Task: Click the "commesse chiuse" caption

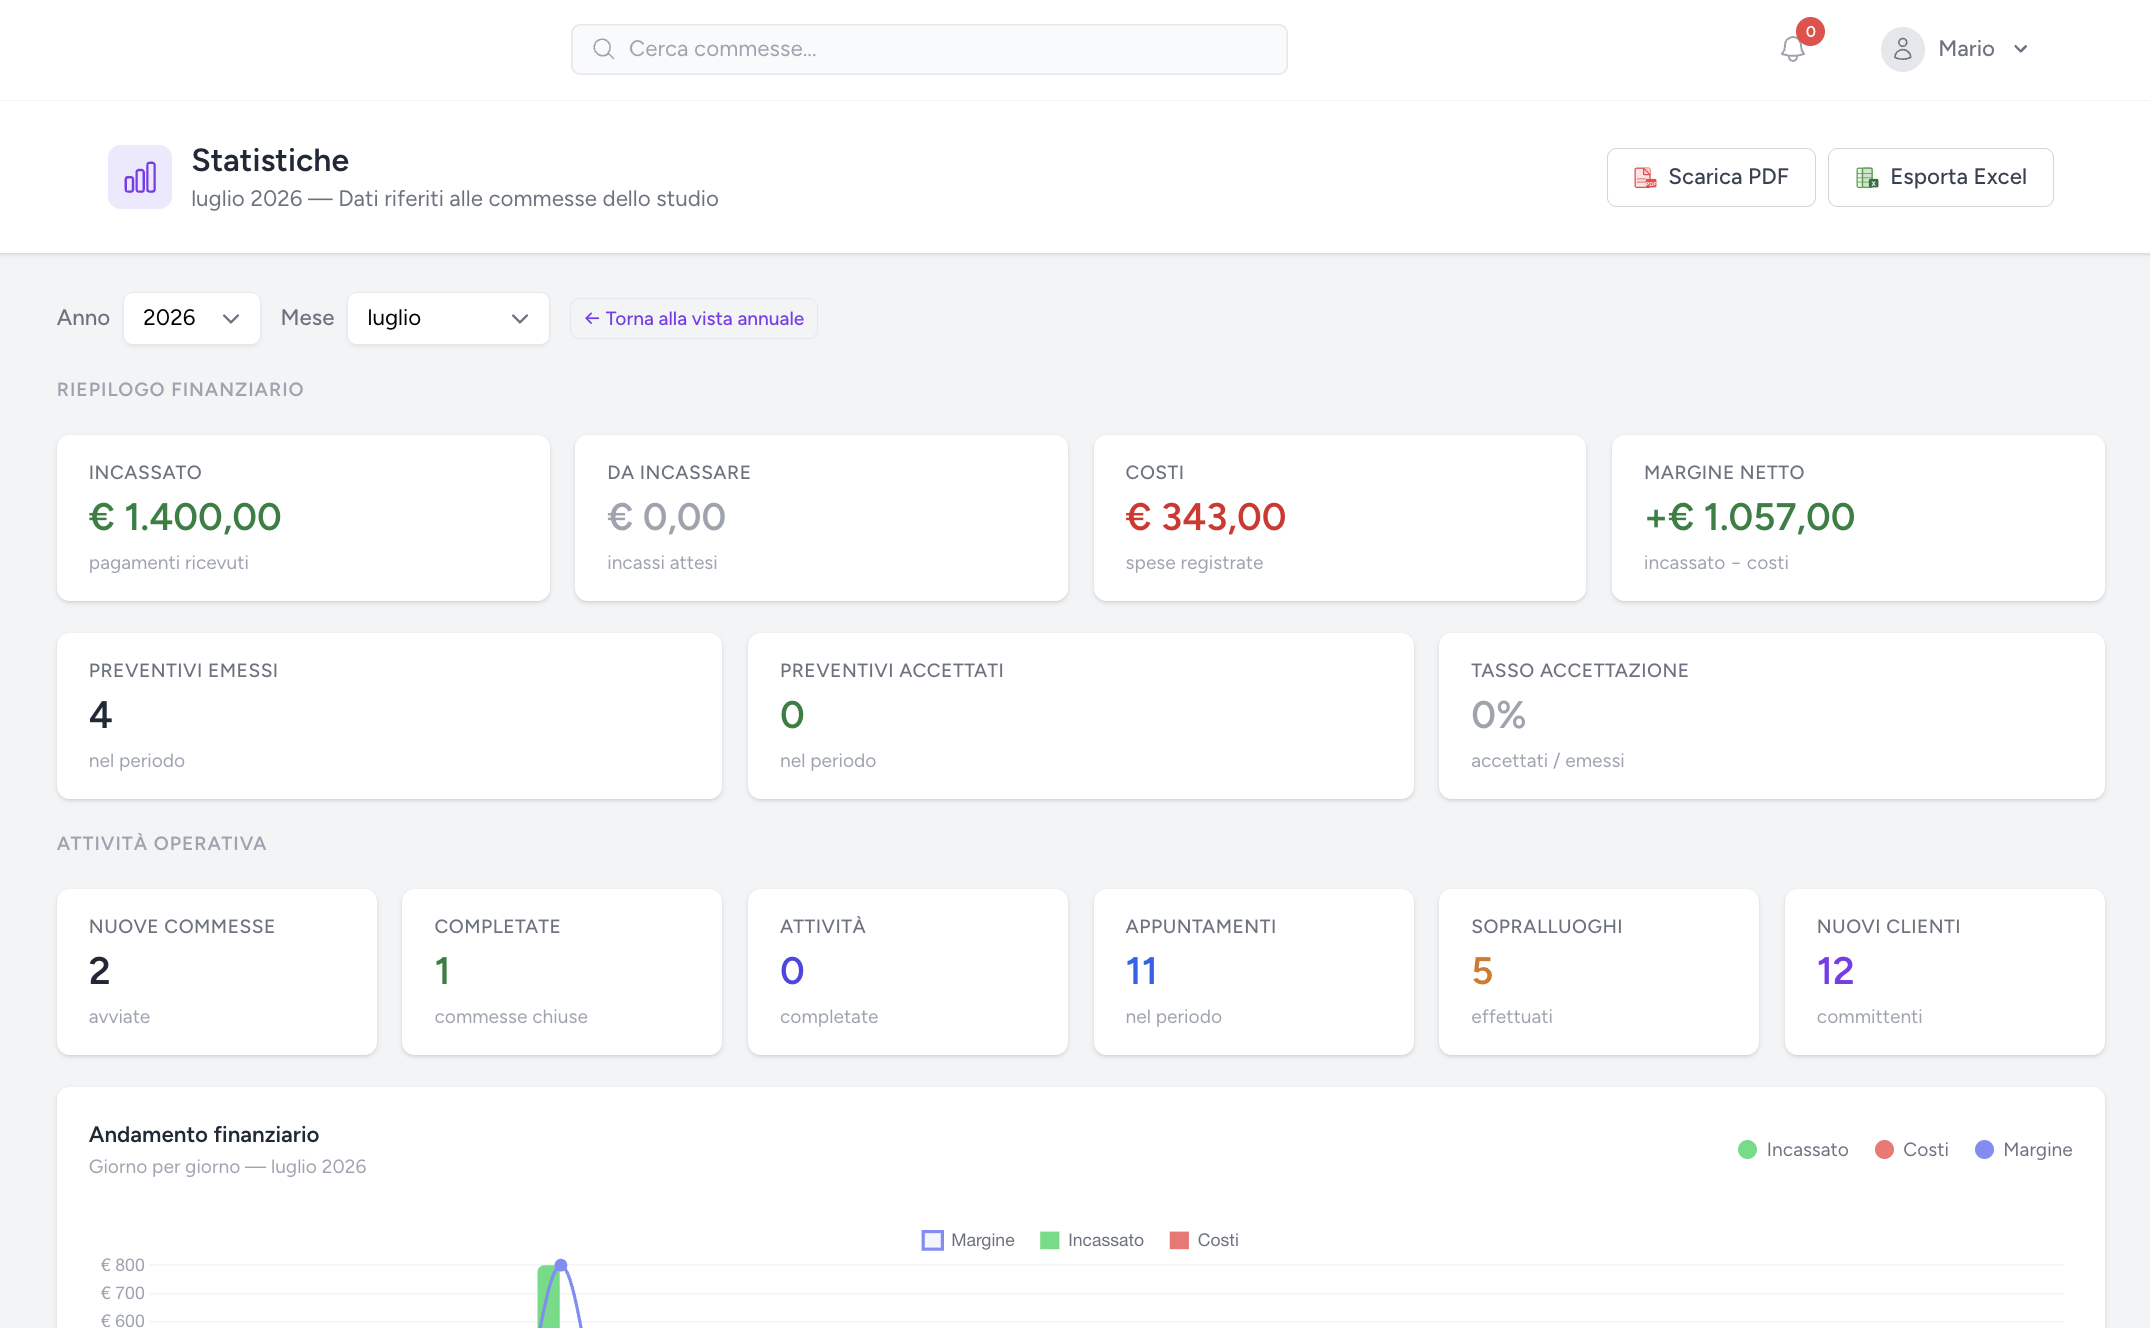Action: [x=511, y=1017]
